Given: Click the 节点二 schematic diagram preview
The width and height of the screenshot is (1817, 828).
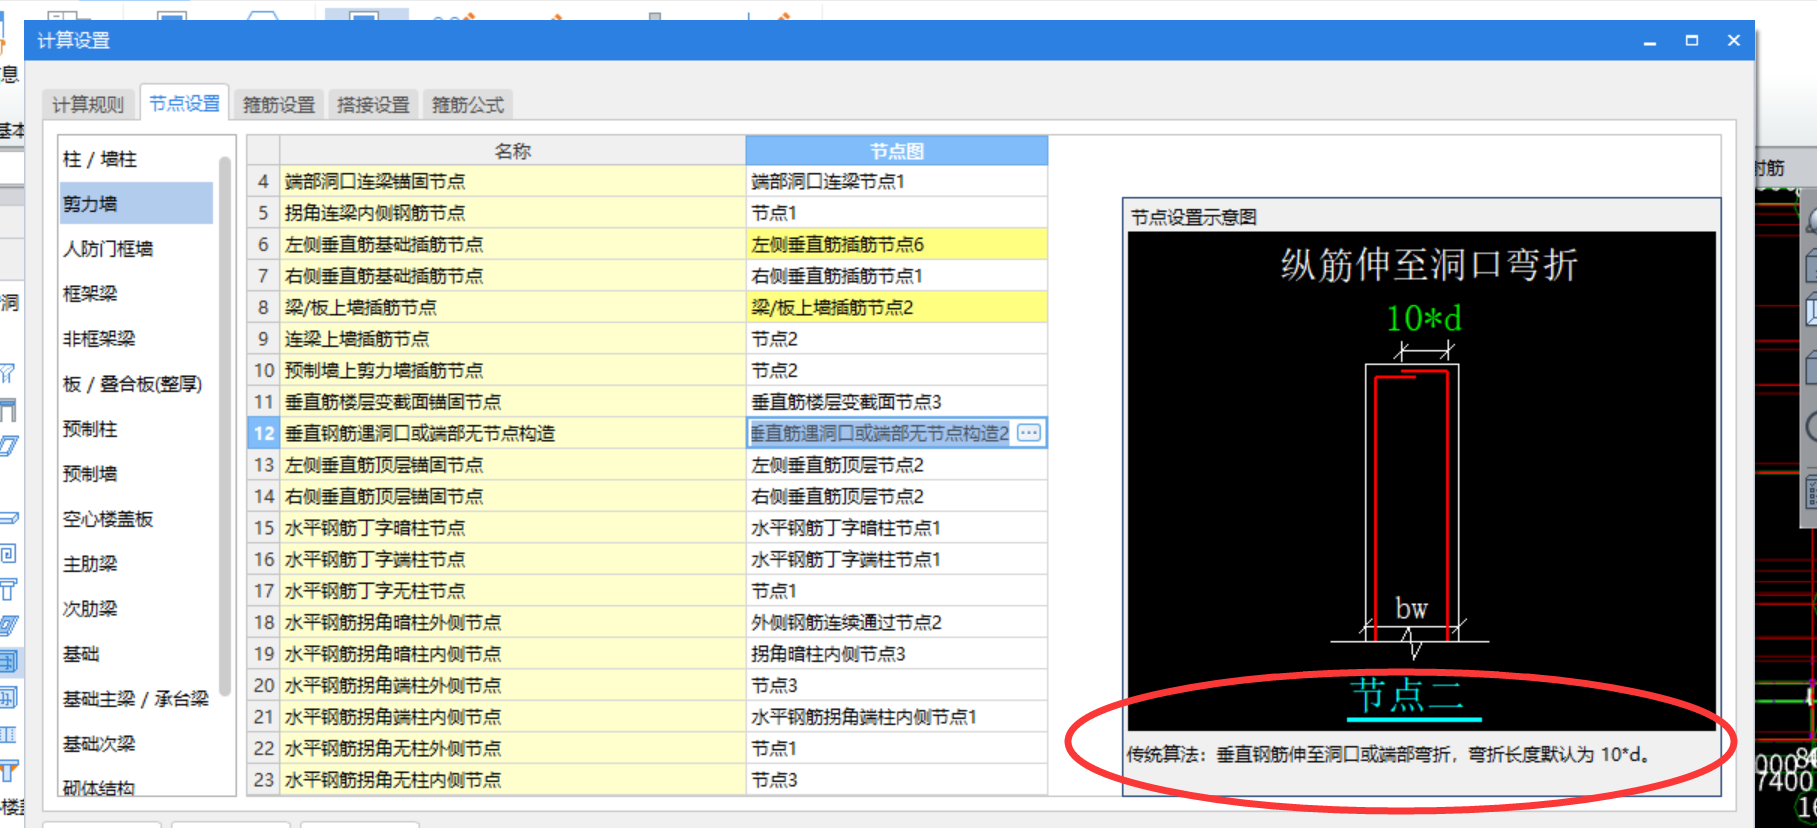Looking at the screenshot, I should click(1421, 481).
